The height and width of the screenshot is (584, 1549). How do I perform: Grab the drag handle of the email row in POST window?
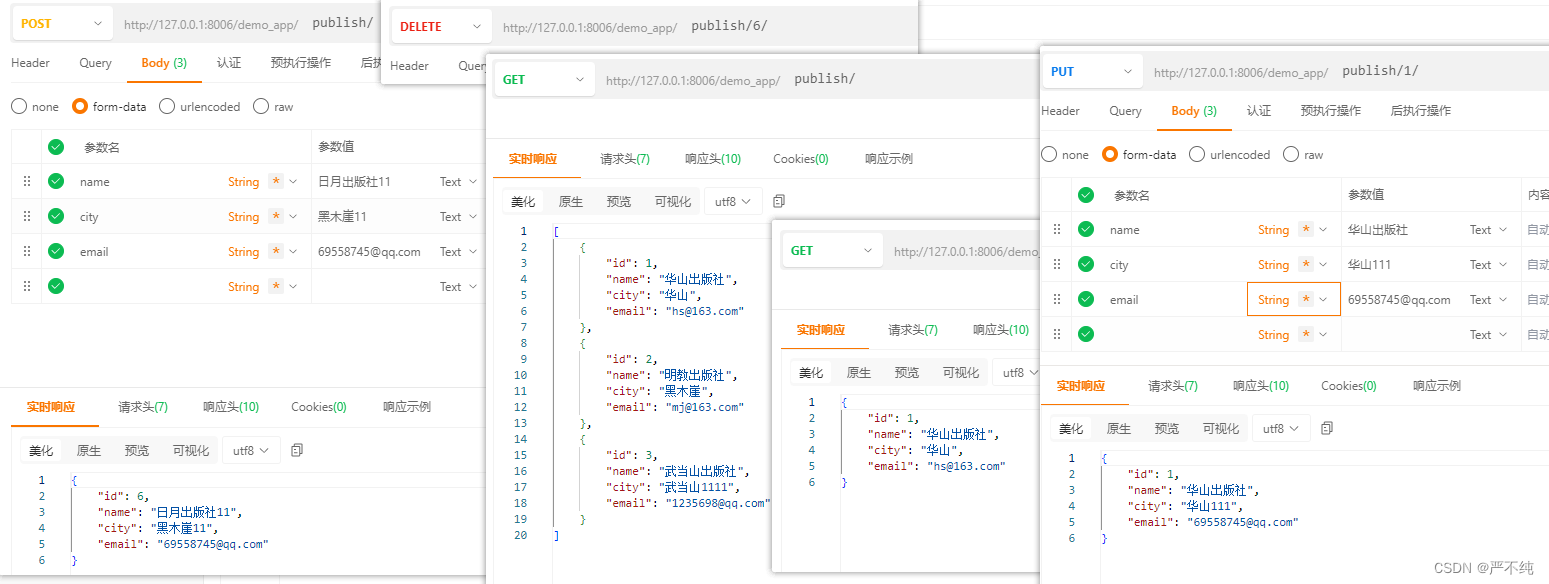tap(27, 252)
